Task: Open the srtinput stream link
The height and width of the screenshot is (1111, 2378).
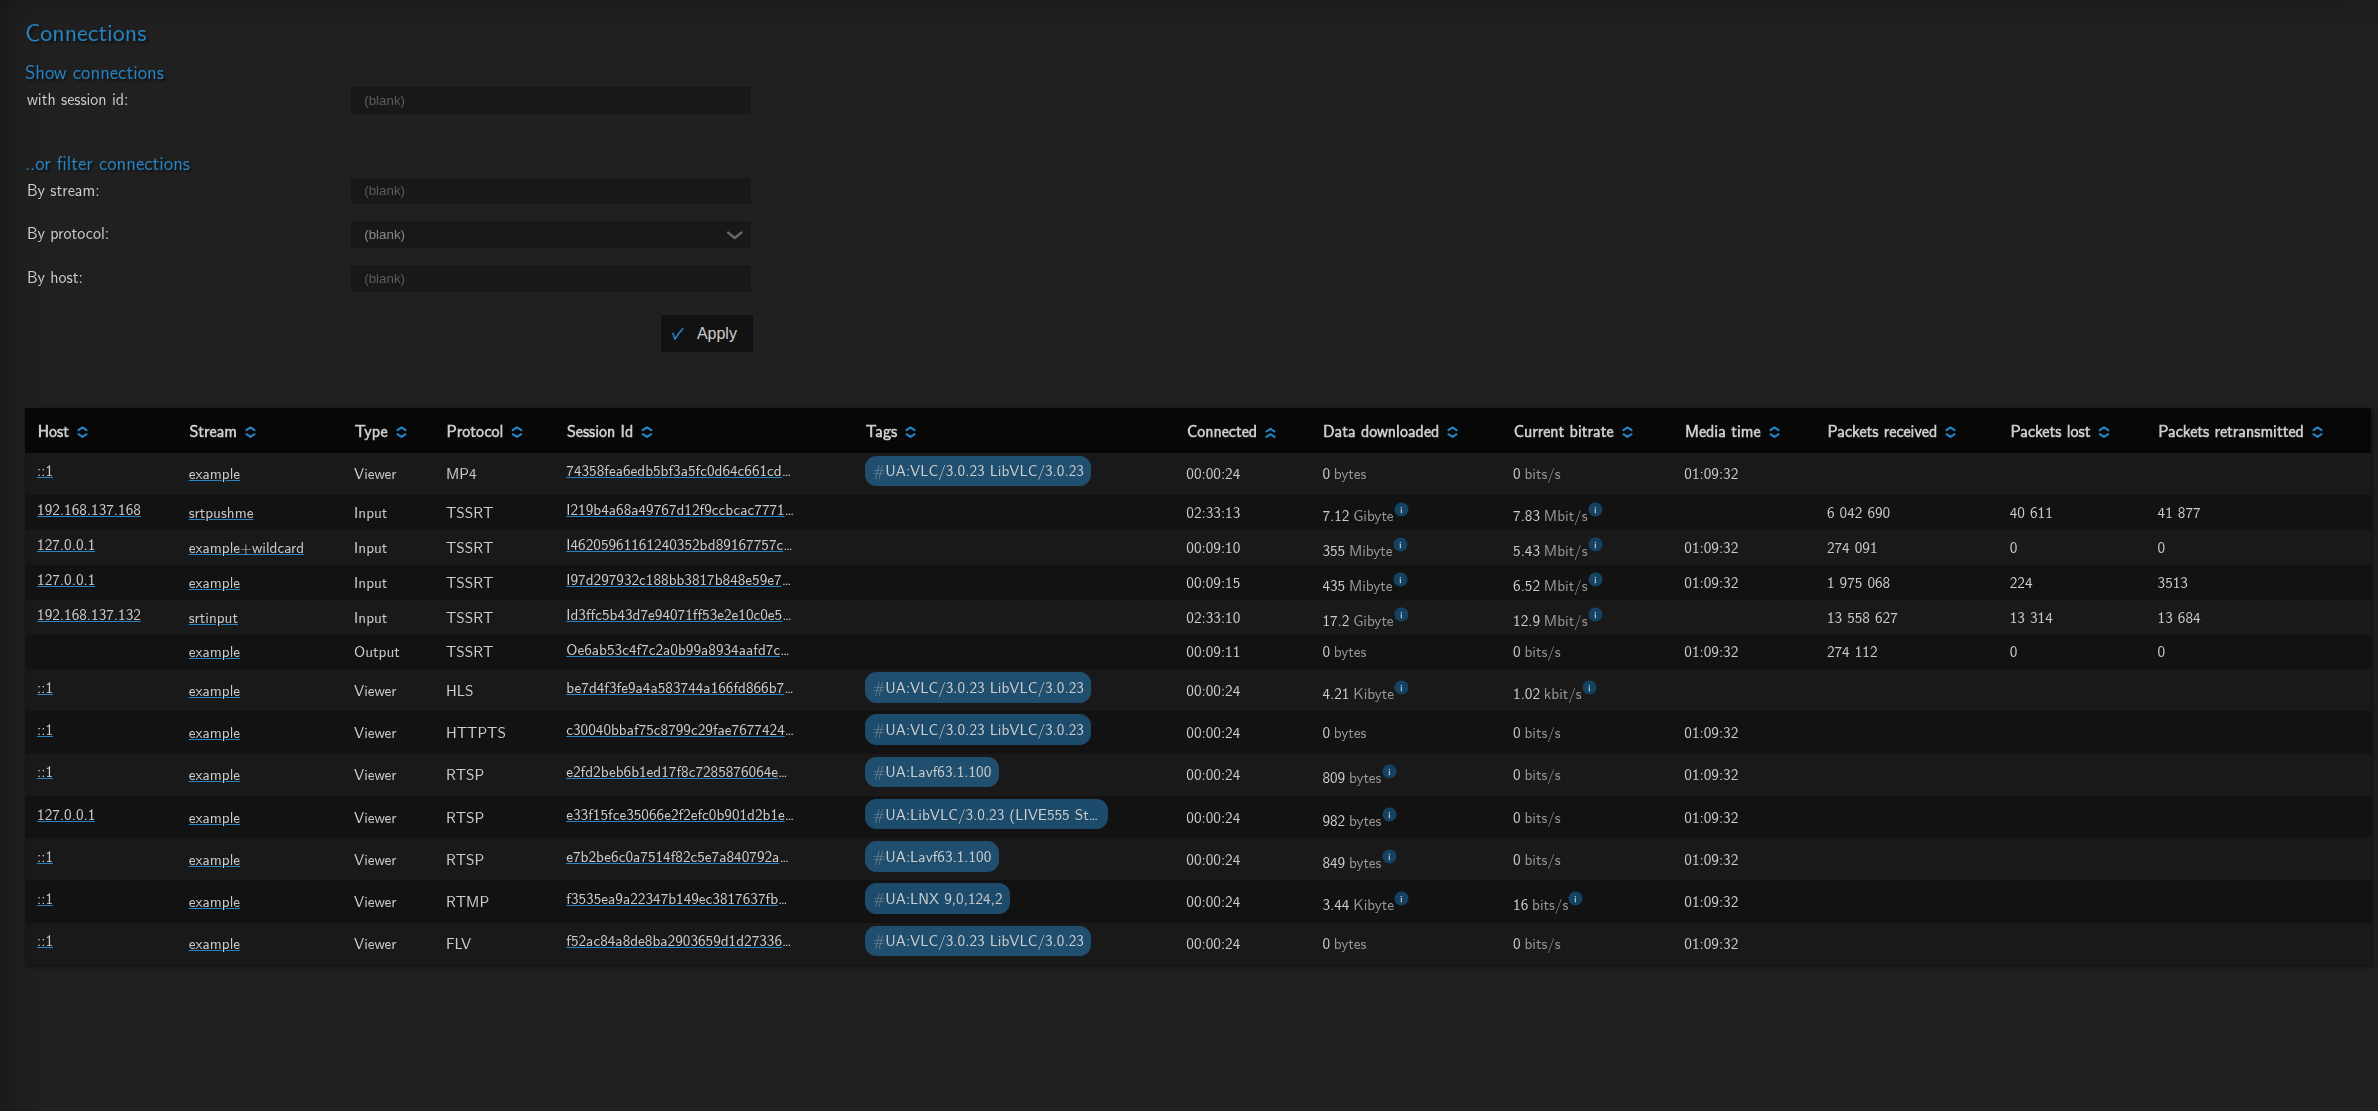Action: pyautogui.click(x=213, y=619)
